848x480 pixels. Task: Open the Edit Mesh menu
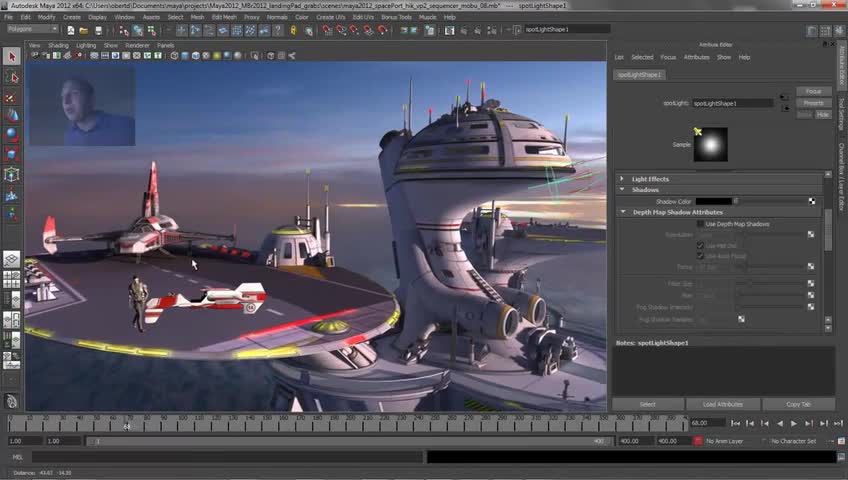click(223, 17)
